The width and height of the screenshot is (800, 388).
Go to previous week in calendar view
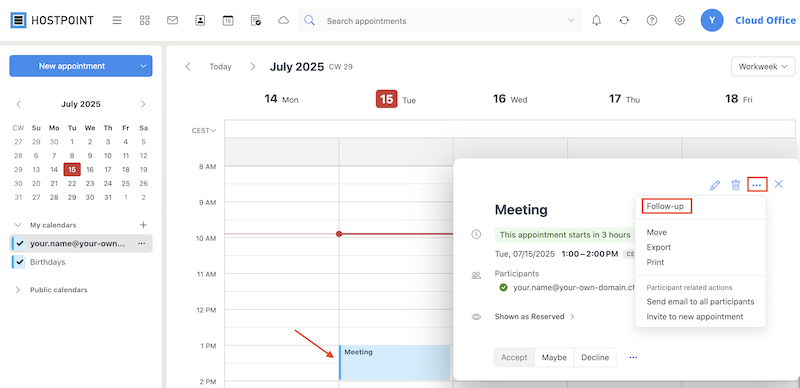tap(188, 66)
